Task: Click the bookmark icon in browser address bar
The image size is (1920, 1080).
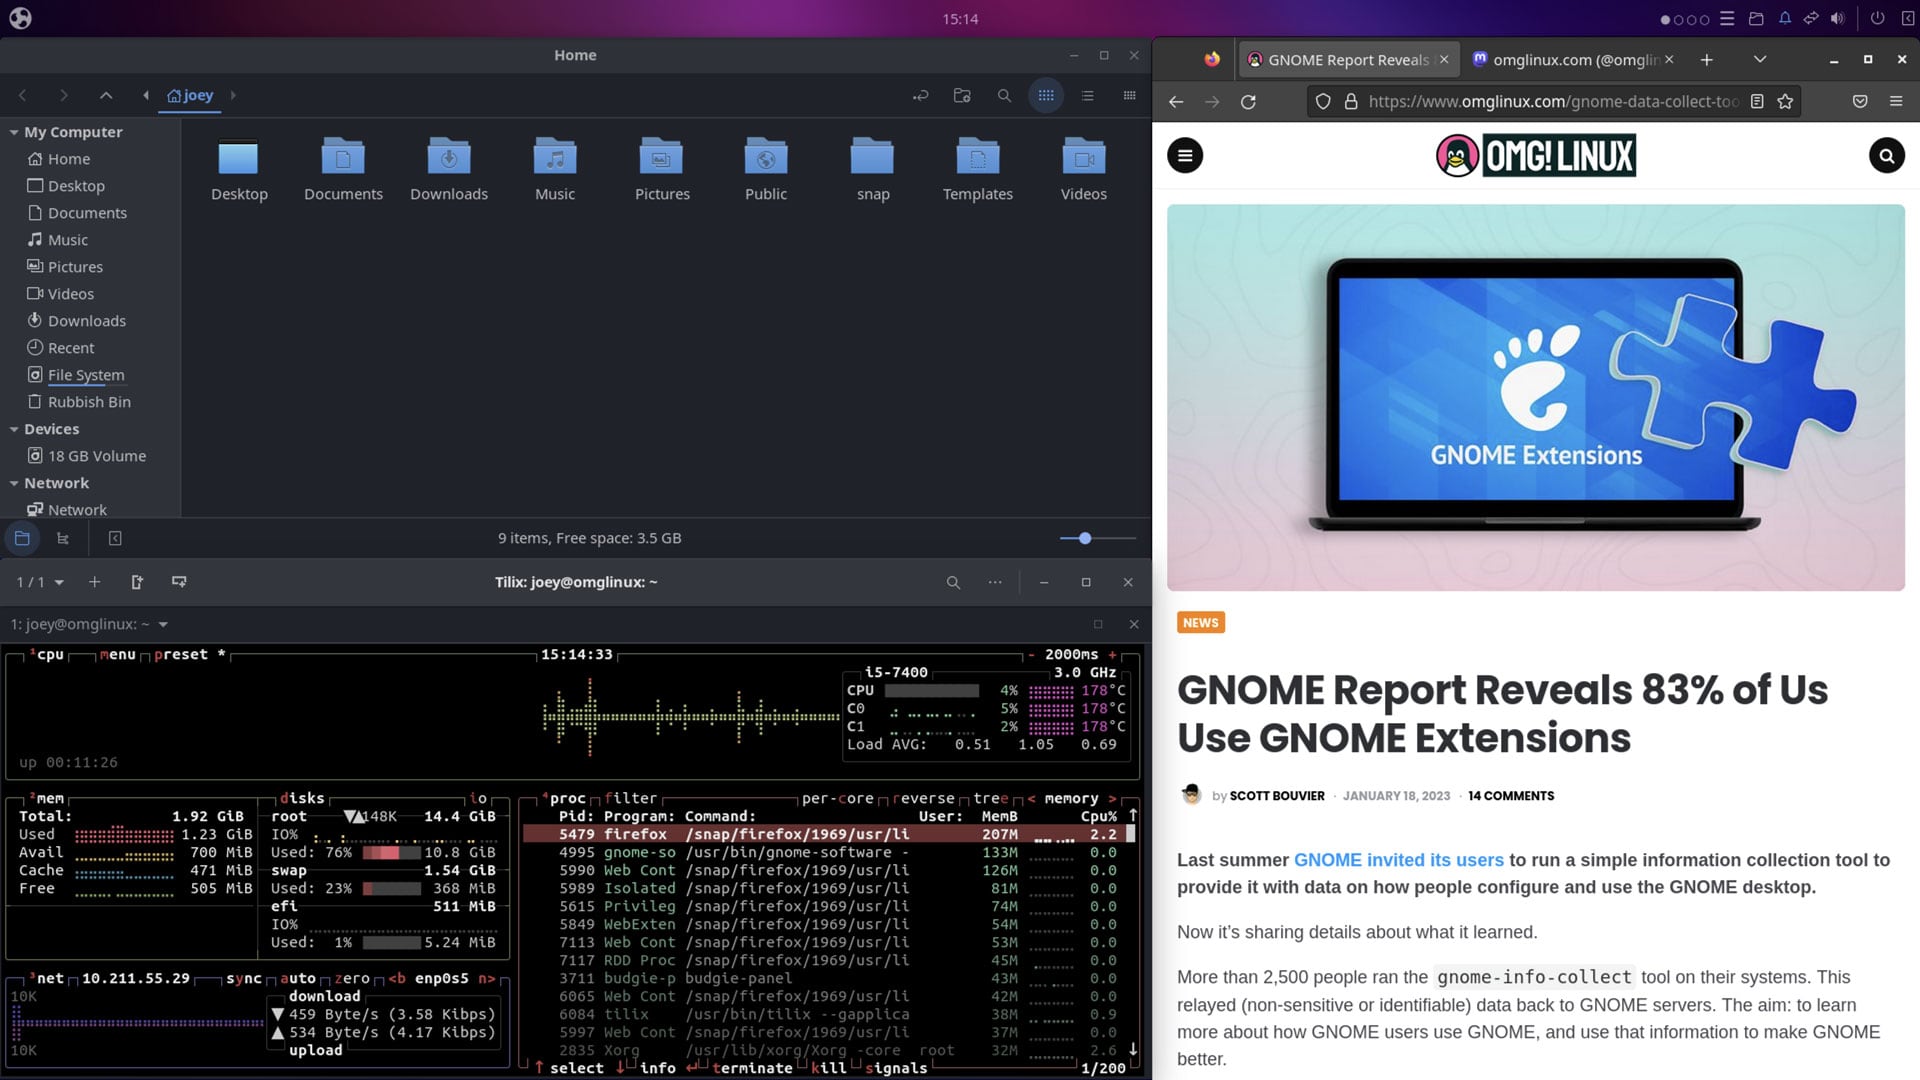Action: click(x=1787, y=100)
